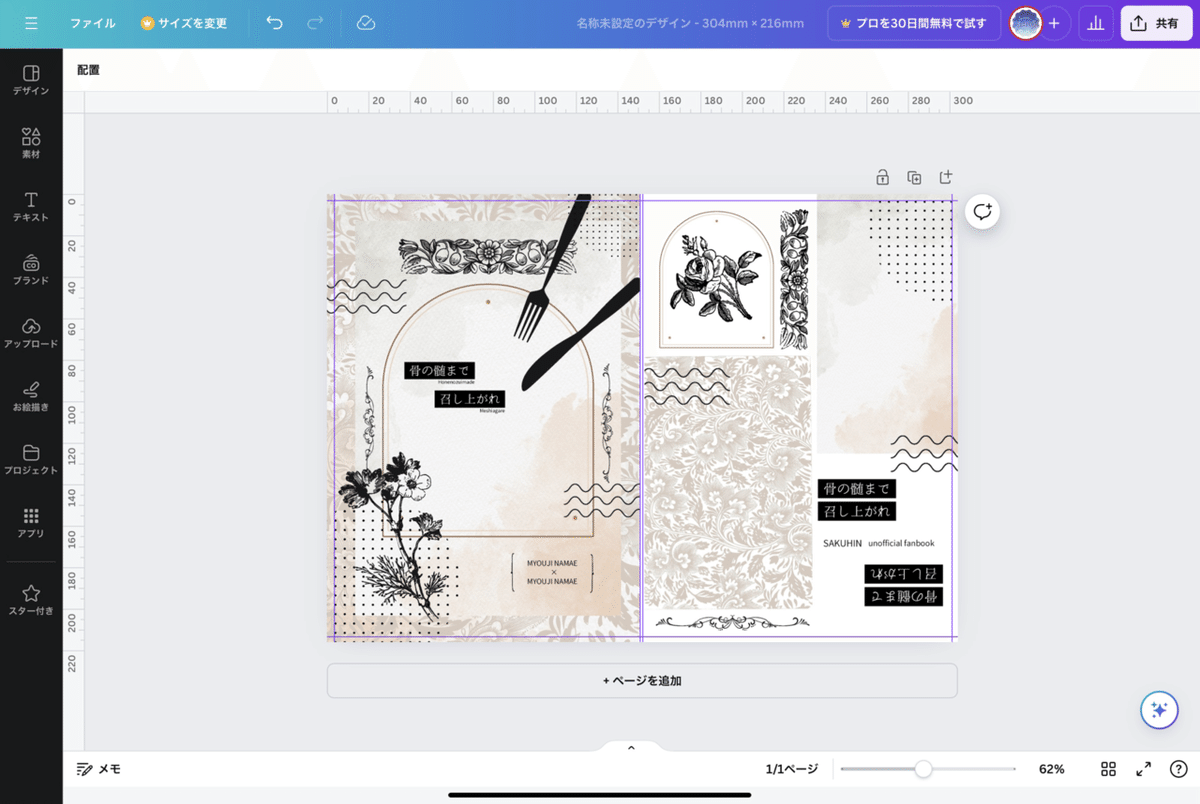
Task: Open the hamburger main menu
Action: pyautogui.click(x=31, y=22)
